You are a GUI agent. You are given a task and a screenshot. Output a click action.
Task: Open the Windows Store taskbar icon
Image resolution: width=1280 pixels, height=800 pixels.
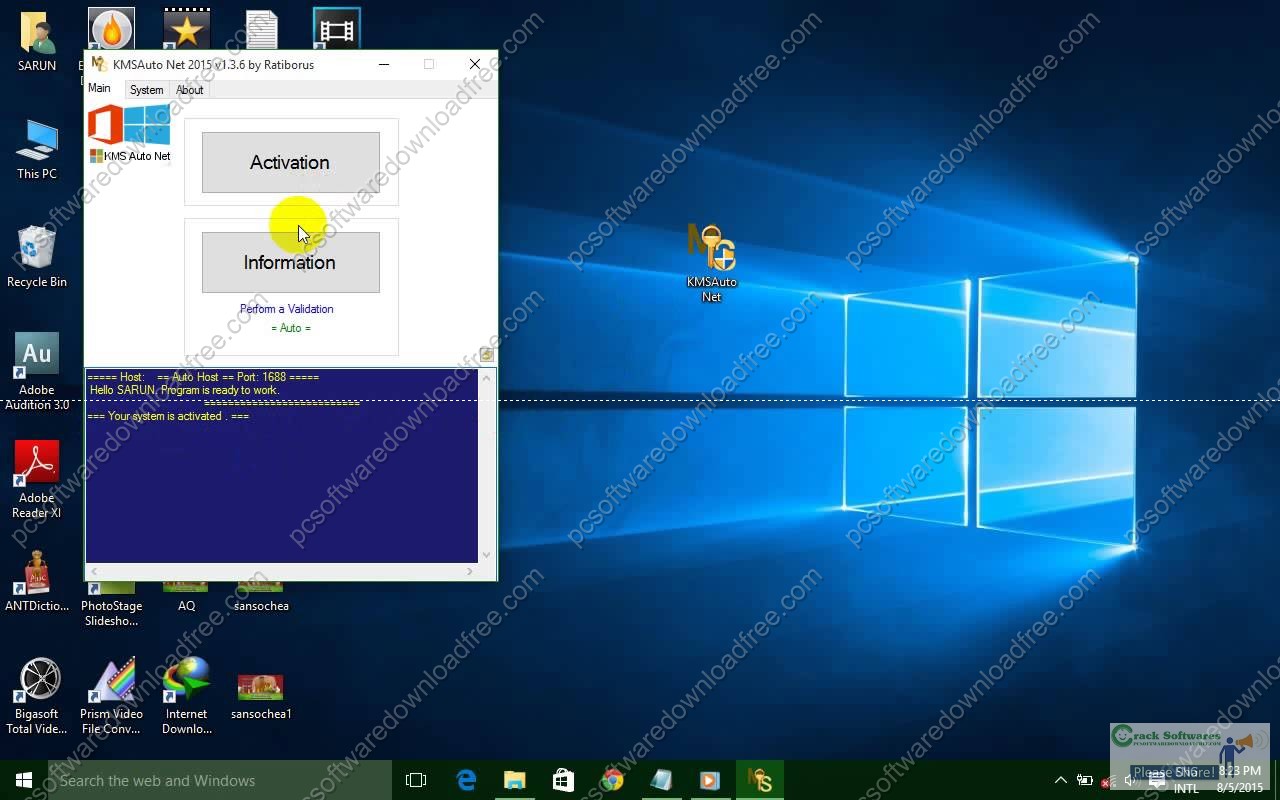click(x=563, y=780)
